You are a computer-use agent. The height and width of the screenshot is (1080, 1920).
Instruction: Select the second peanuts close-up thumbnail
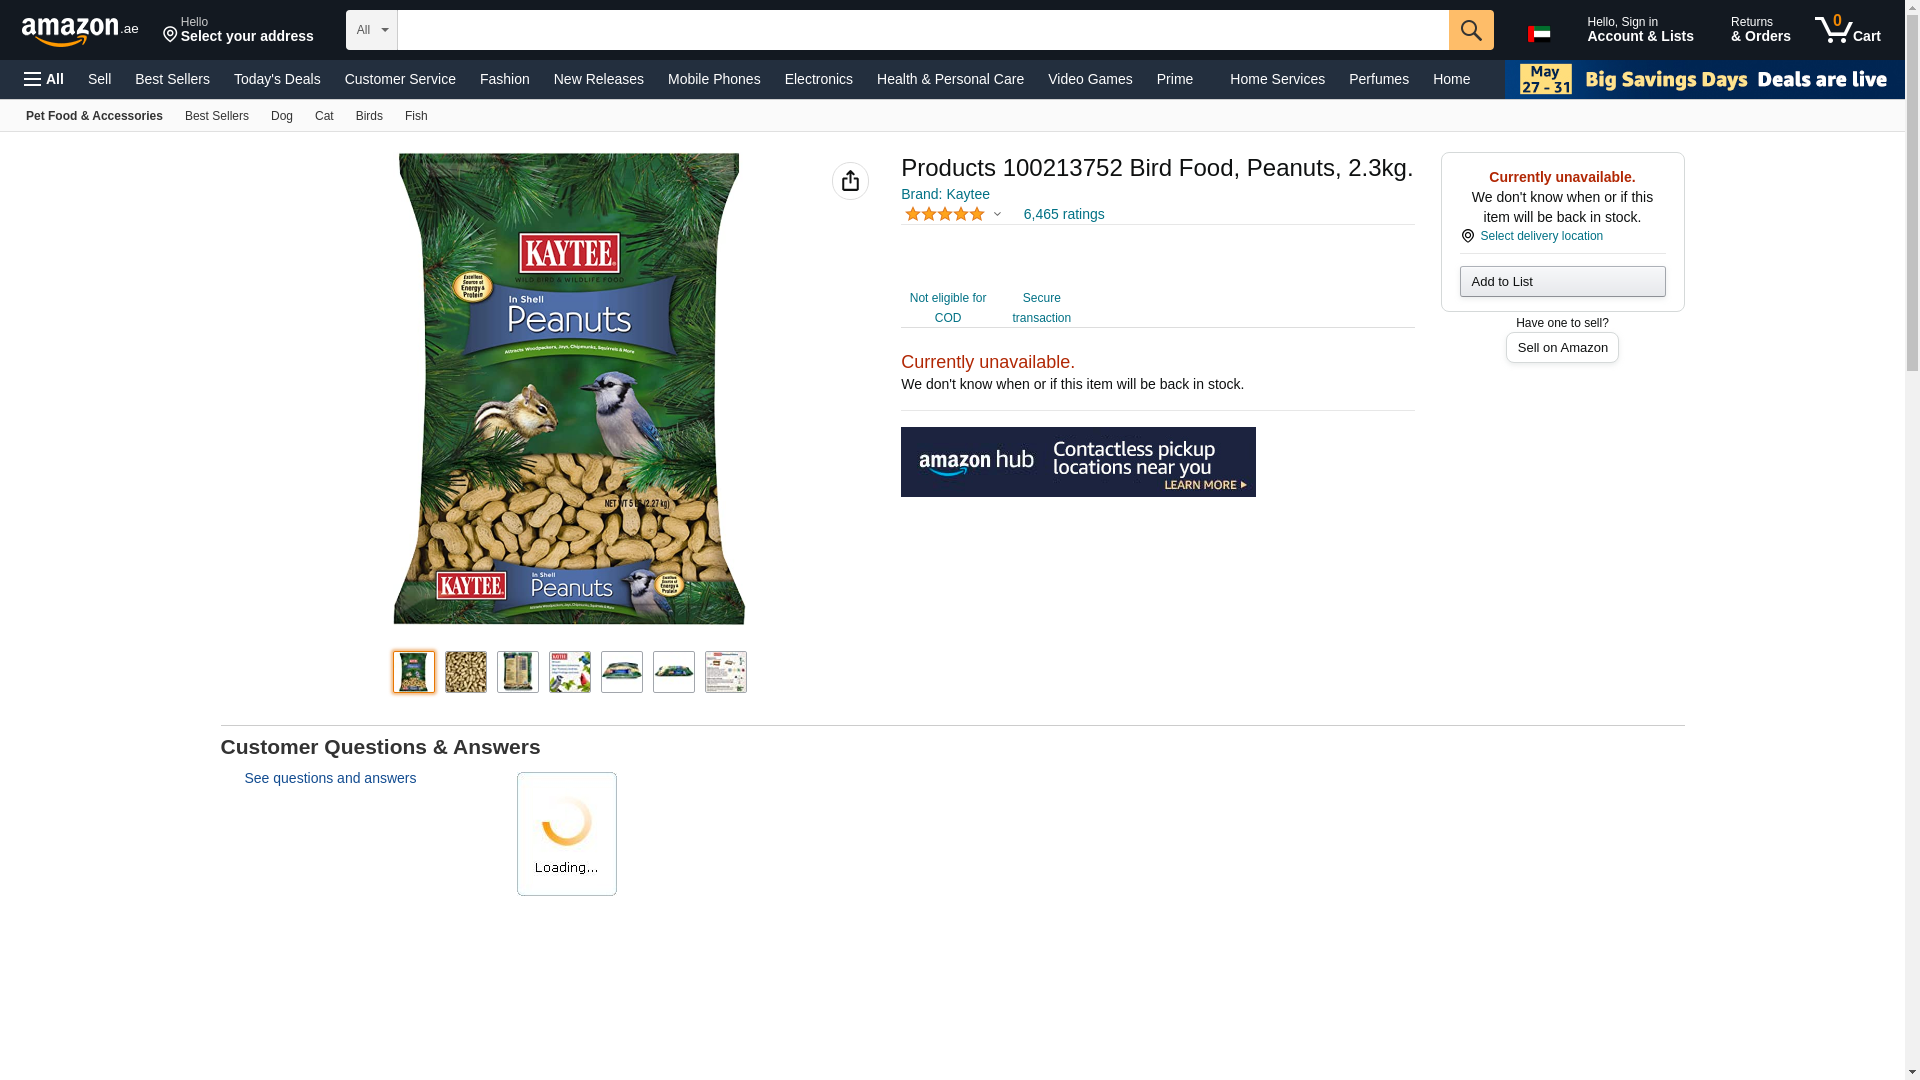[466, 672]
